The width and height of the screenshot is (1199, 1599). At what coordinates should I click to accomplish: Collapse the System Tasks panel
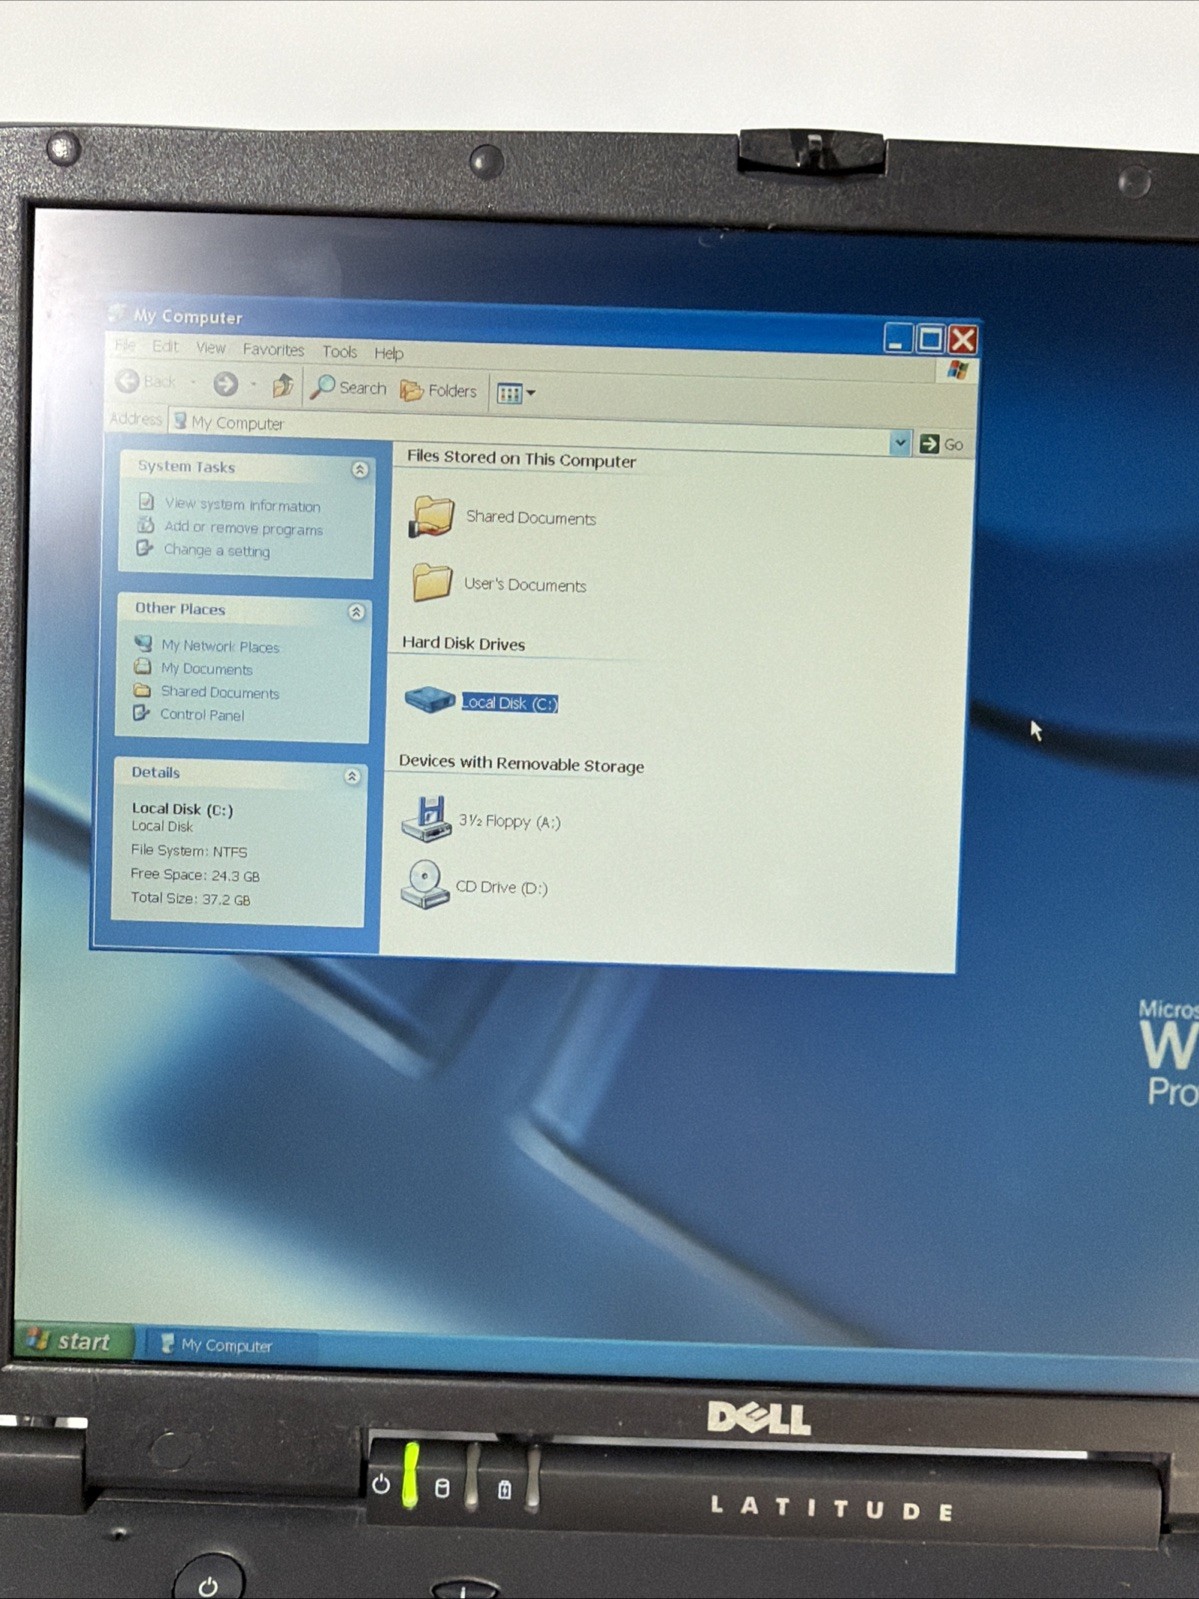click(x=360, y=469)
